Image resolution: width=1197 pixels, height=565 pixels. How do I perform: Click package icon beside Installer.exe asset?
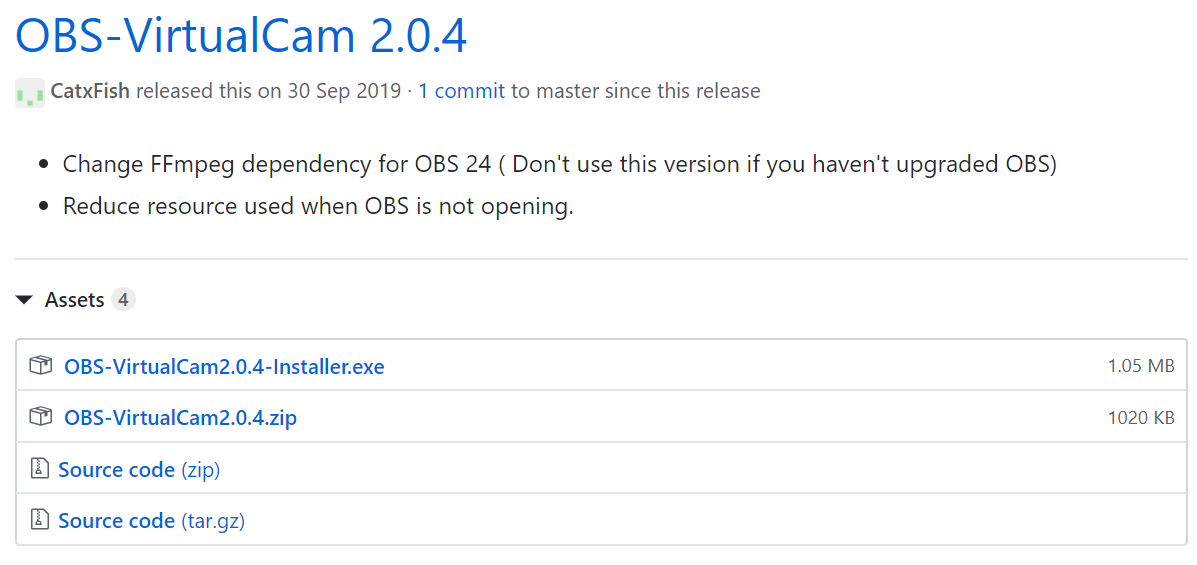(x=40, y=366)
